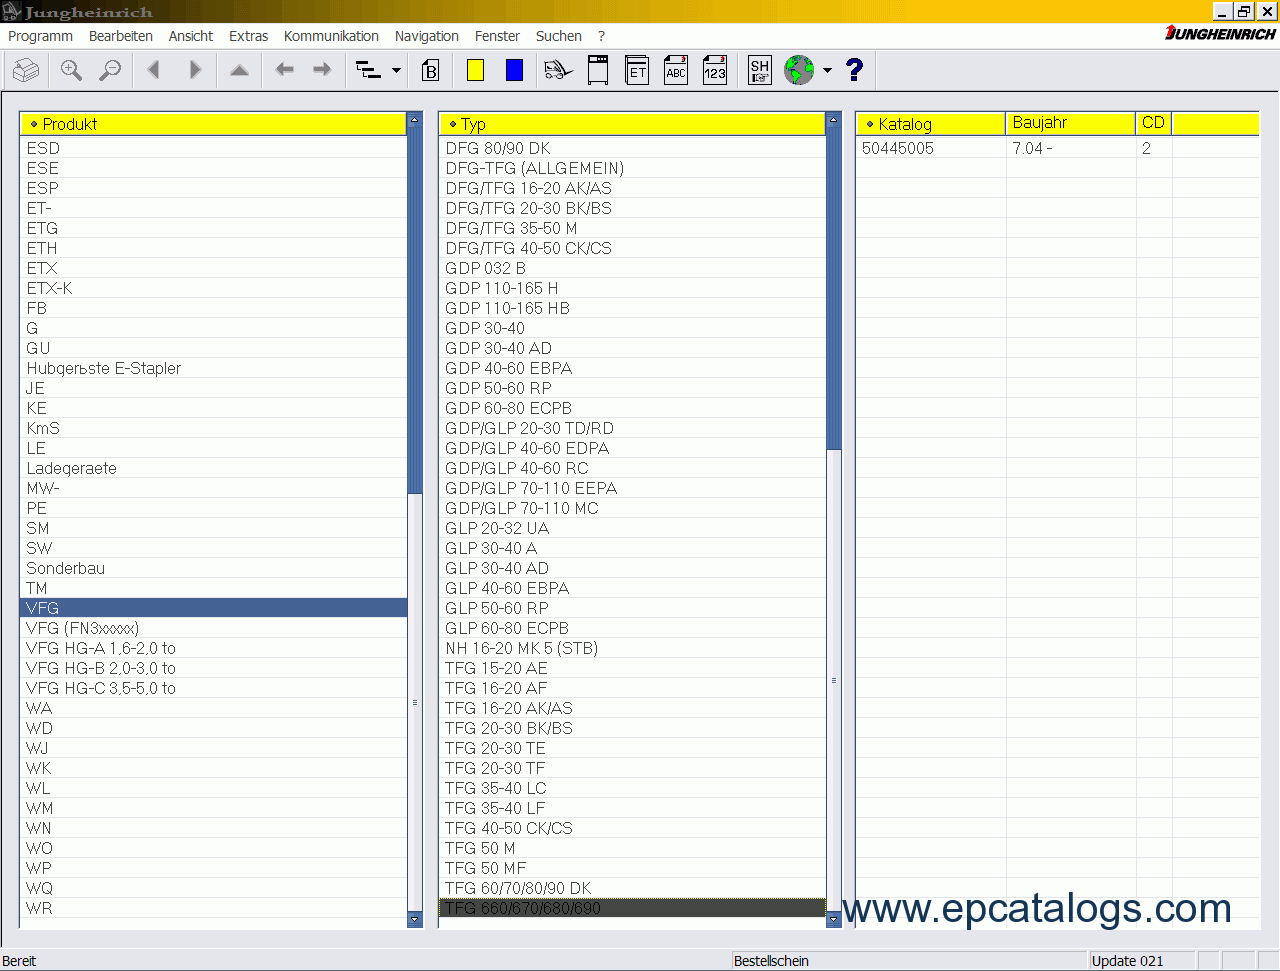Click the 123 number search icon
This screenshot has width=1280, height=971.
714,70
